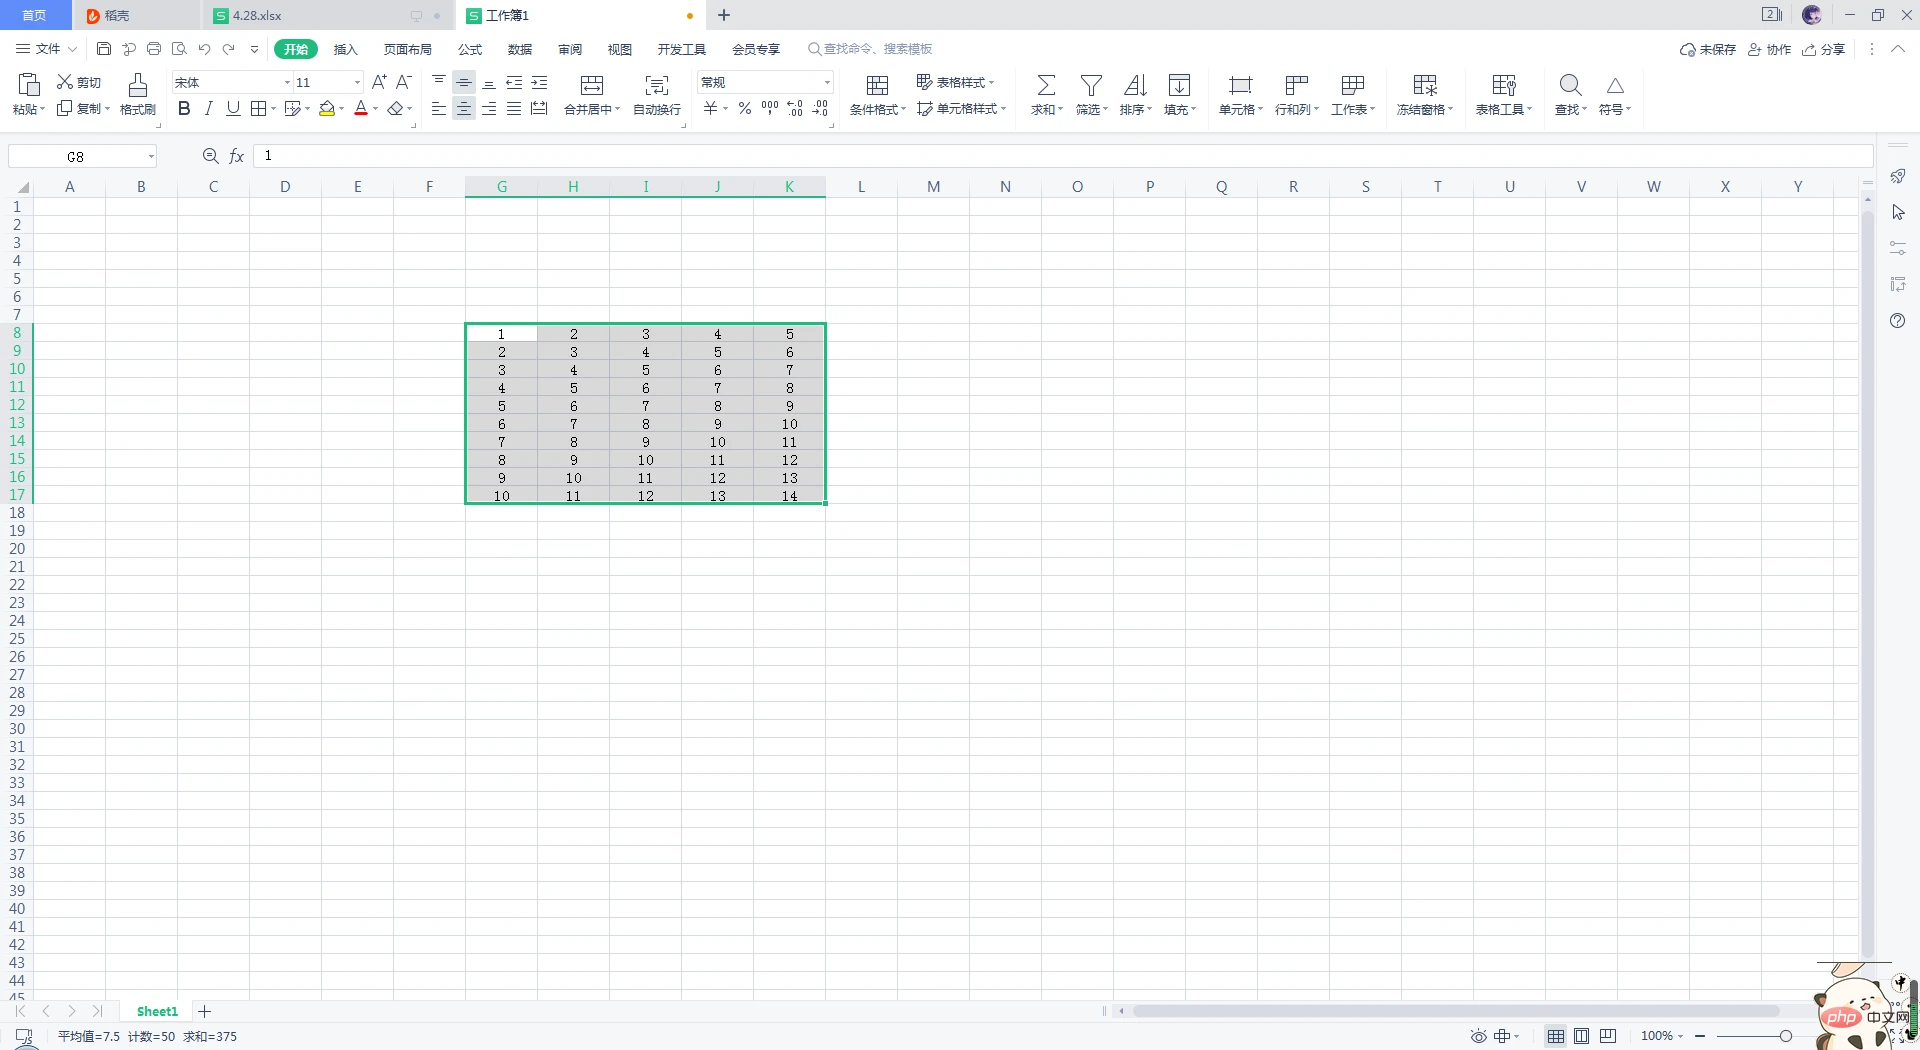Apply percent style format
The width and height of the screenshot is (1920, 1050).
coord(745,108)
